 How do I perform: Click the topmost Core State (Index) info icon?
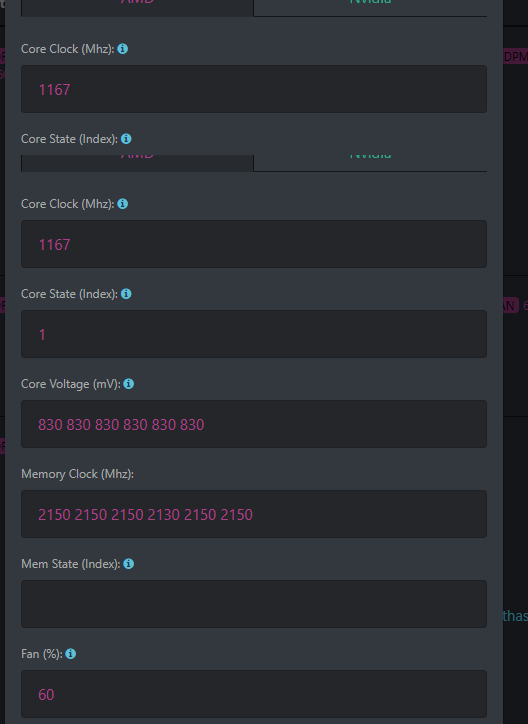pos(126,139)
